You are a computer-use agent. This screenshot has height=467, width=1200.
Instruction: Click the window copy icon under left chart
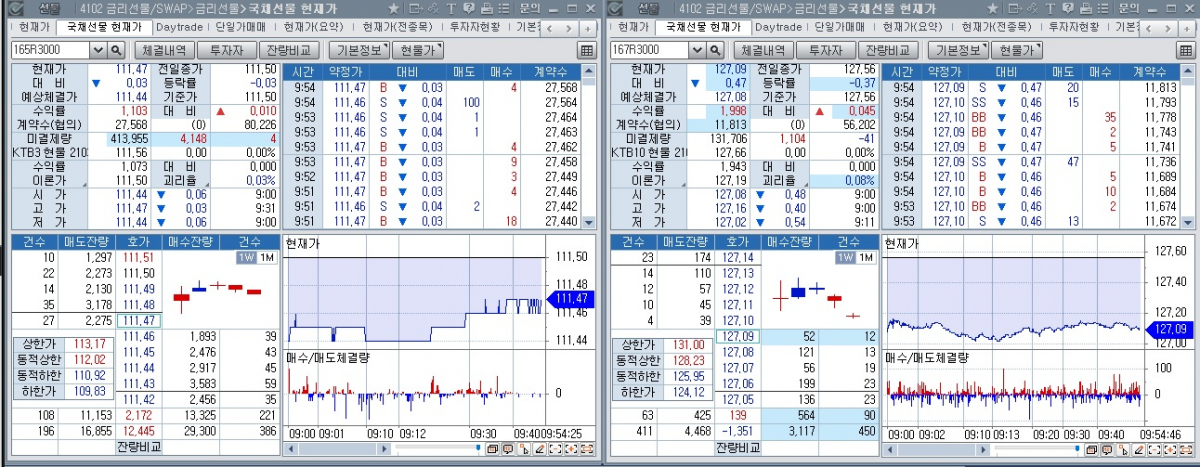(x=491, y=449)
